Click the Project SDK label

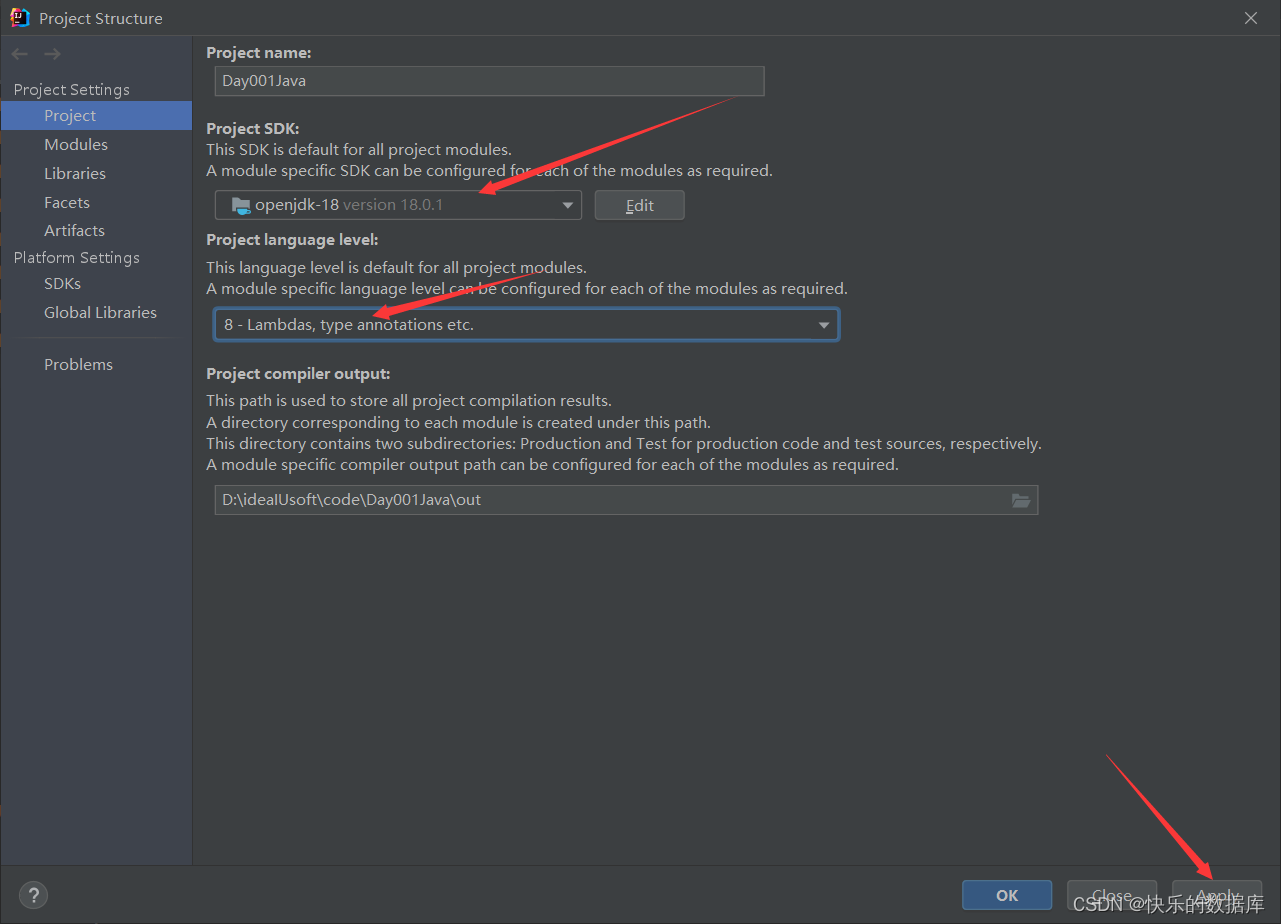click(253, 129)
